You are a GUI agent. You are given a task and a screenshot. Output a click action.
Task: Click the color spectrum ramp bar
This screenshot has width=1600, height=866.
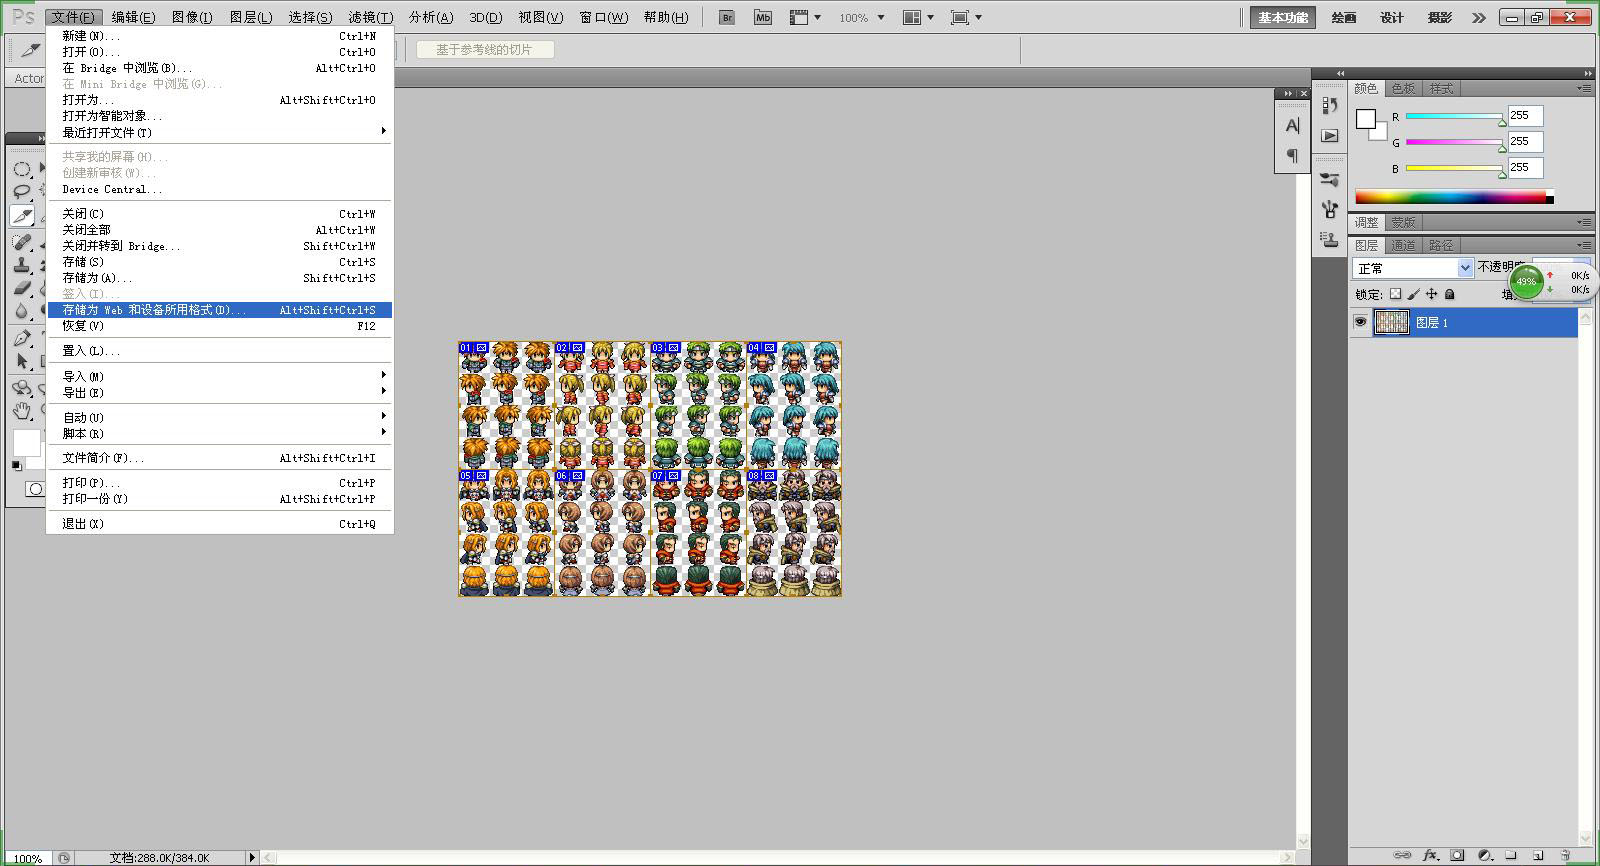(x=1450, y=197)
